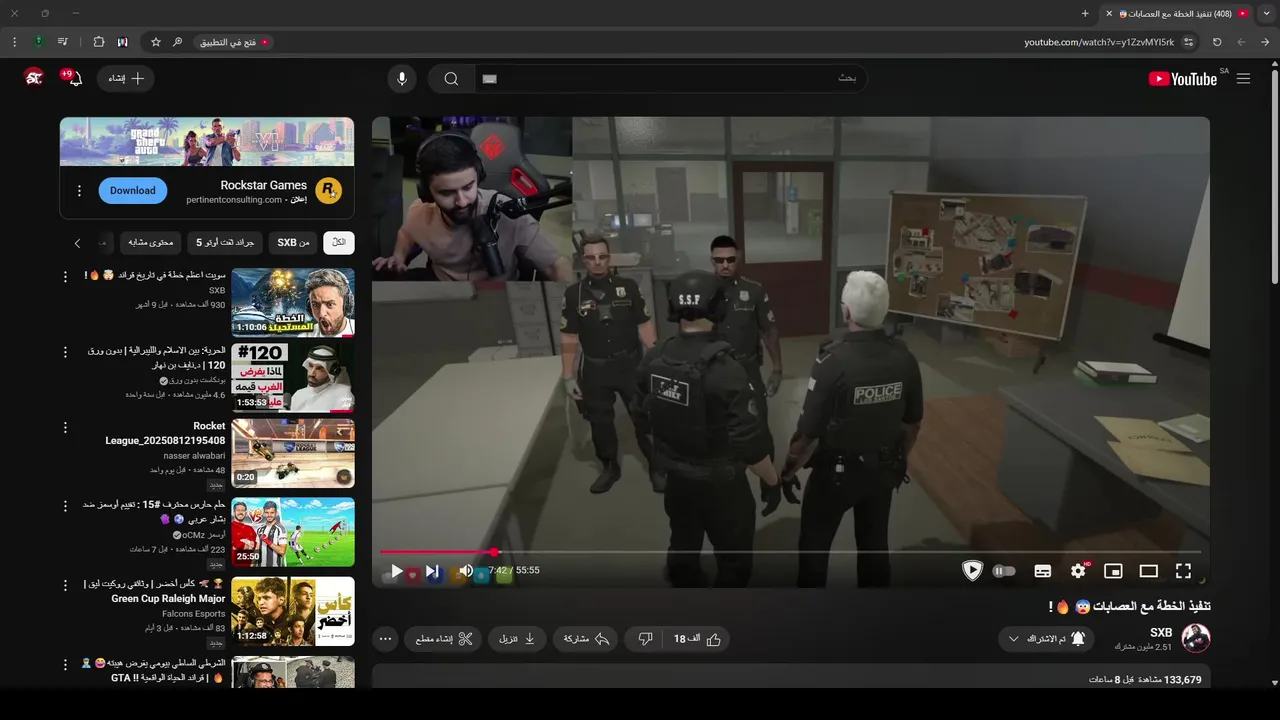
Task: Open a new browser tab
Action: pyautogui.click(x=1085, y=13)
